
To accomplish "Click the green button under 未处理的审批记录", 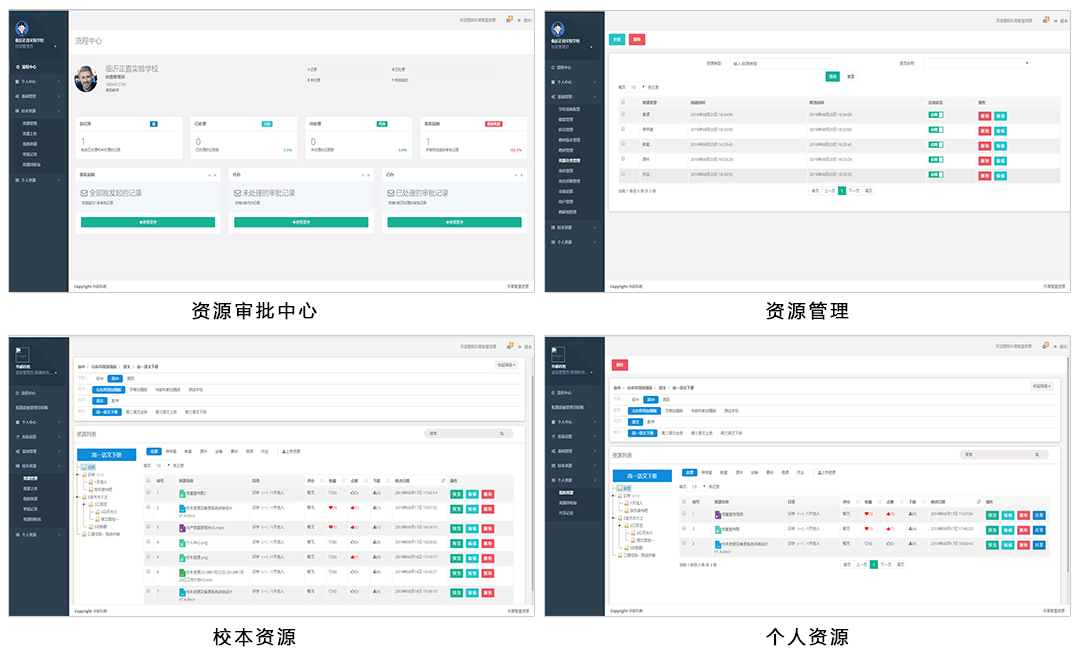I will tap(301, 222).
